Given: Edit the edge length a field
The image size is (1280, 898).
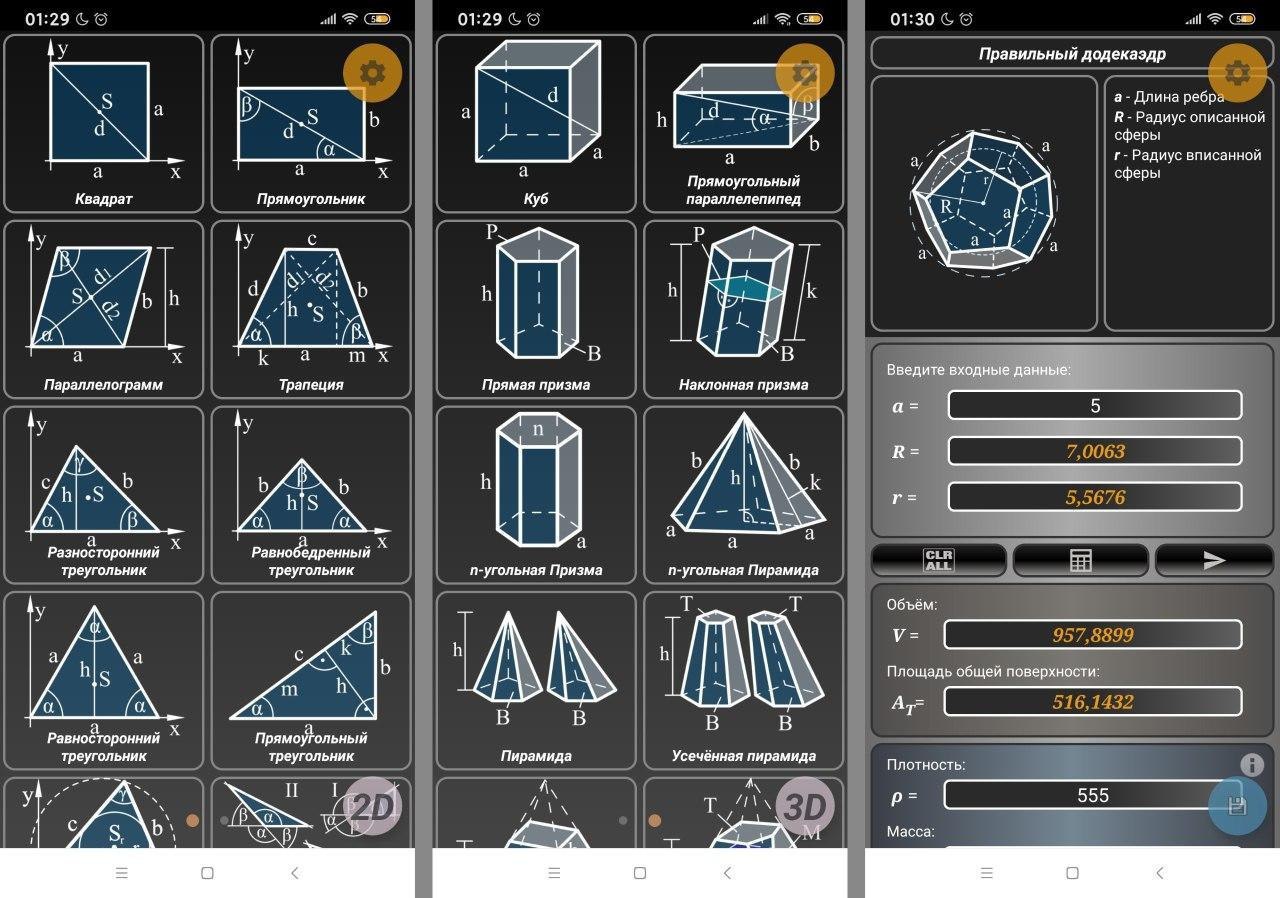Looking at the screenshot, I should coord(1095,405).
